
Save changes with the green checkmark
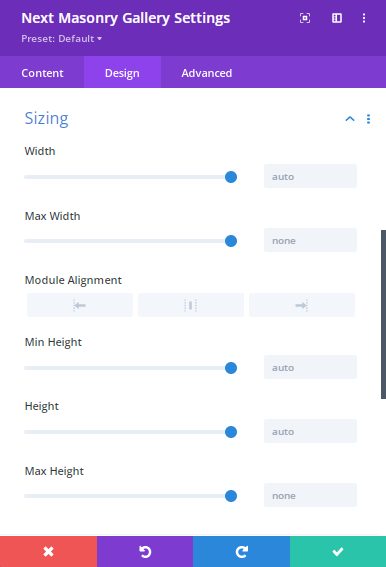tap(338, 551)
